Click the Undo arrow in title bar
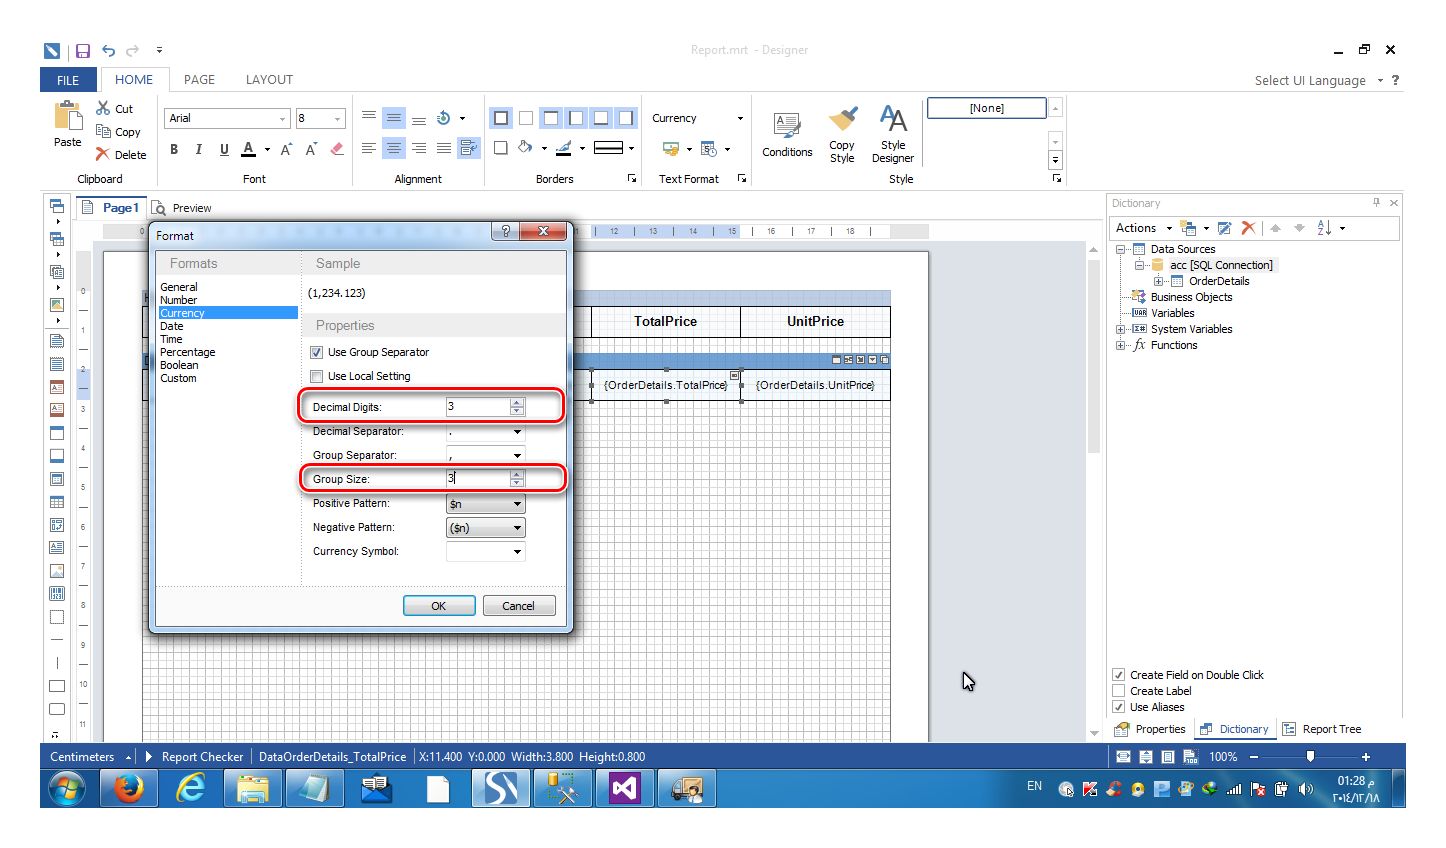1446x848 pixels. click(x=108, y=50)
